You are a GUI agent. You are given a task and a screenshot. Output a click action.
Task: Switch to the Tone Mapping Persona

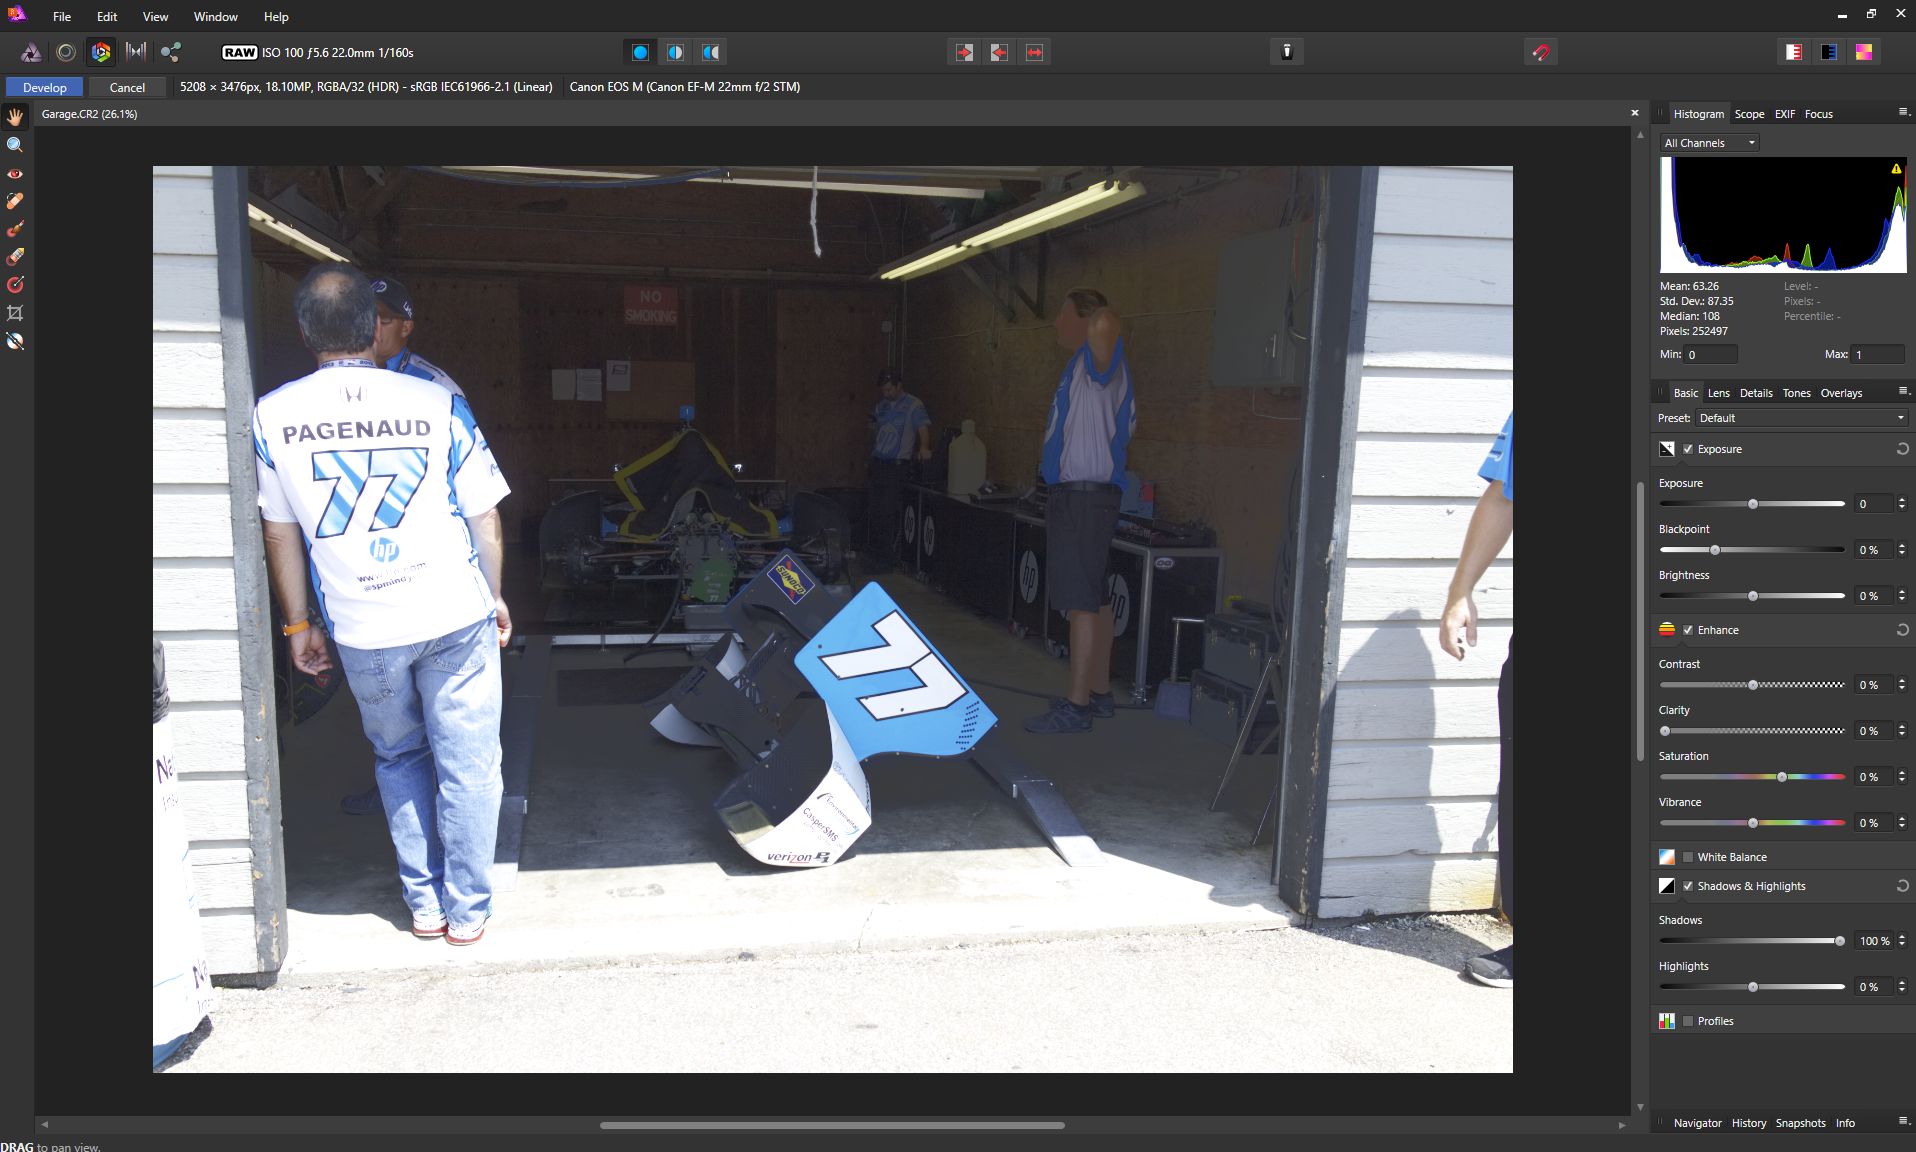(136, 52)
